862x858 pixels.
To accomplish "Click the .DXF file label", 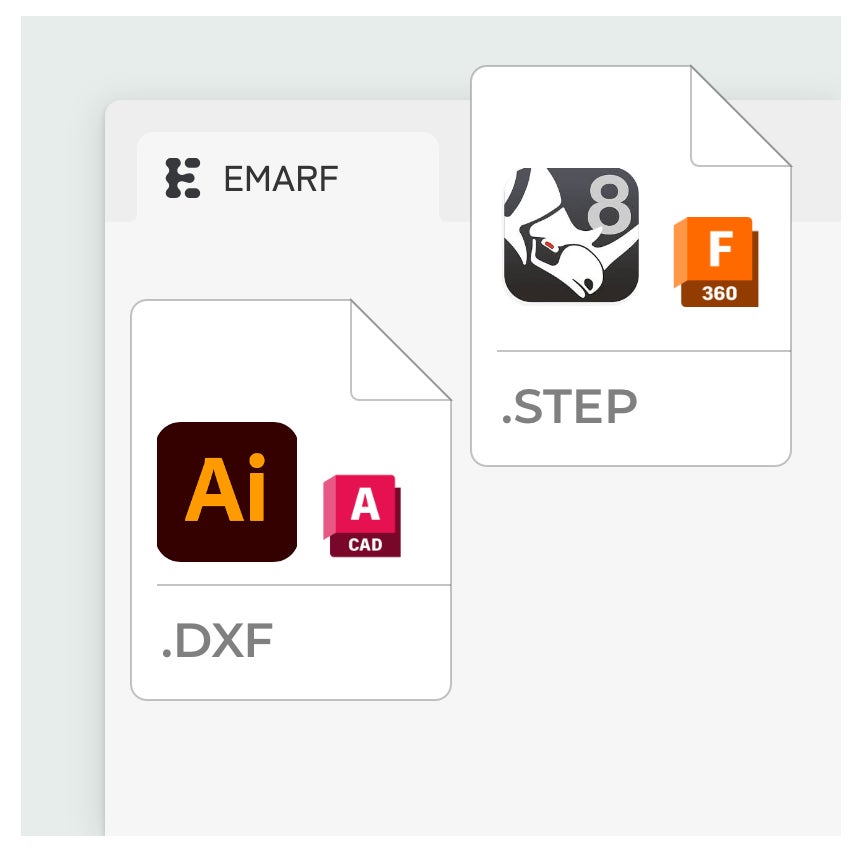I will 218,641.
